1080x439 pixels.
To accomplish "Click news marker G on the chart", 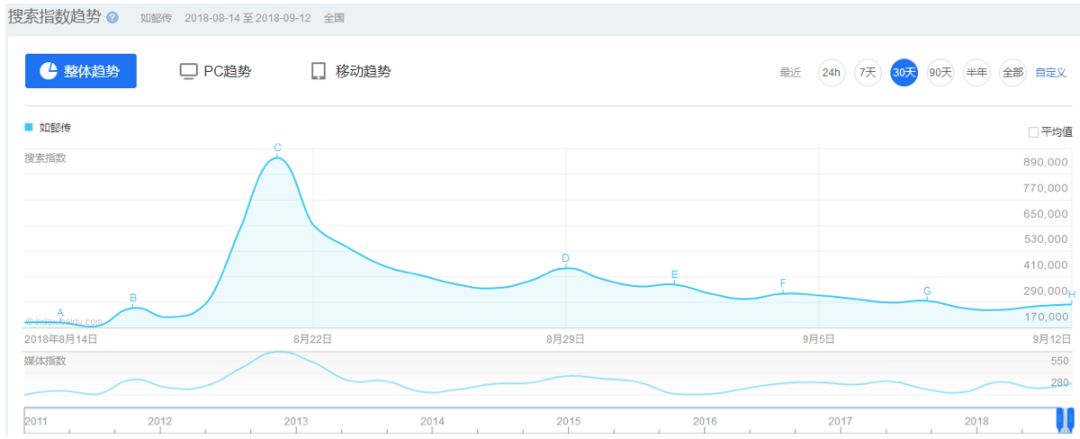I will pyautogui.click(x=927, y=292).
